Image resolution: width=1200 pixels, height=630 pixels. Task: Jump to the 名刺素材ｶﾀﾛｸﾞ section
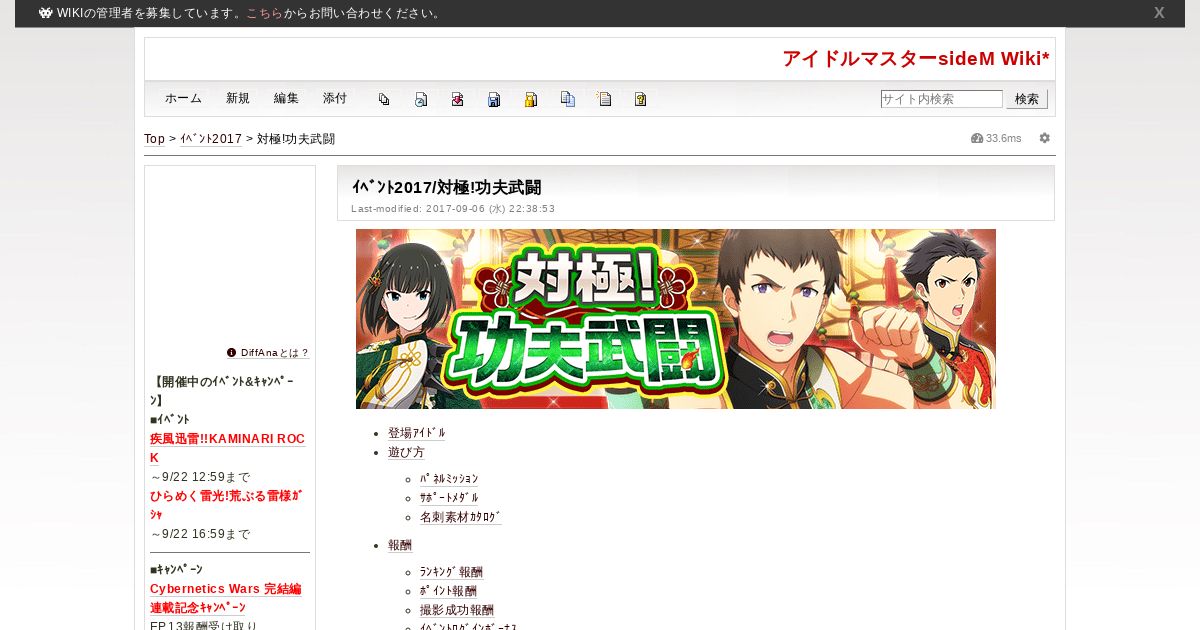tap(461, 517)
